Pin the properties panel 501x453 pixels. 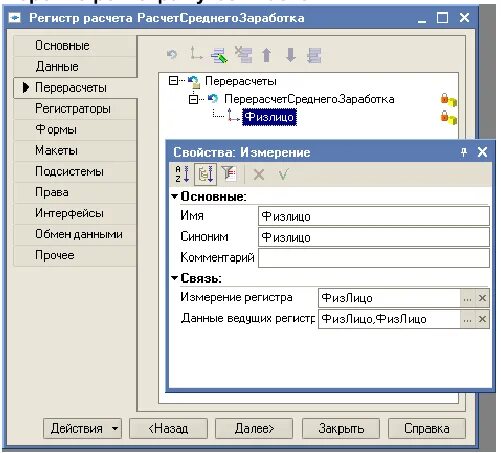464,152
